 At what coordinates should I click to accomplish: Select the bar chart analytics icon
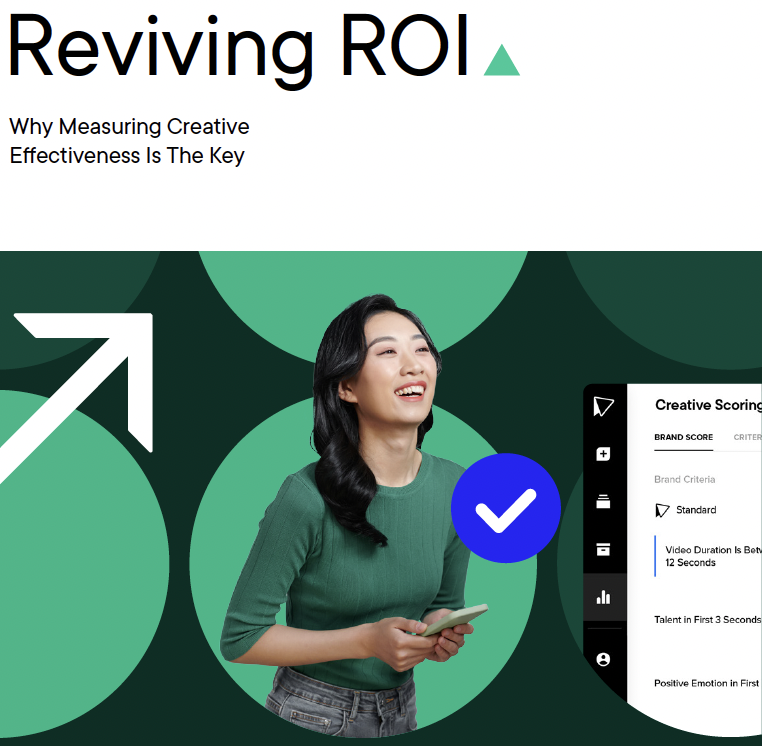(x=603, y=597)
